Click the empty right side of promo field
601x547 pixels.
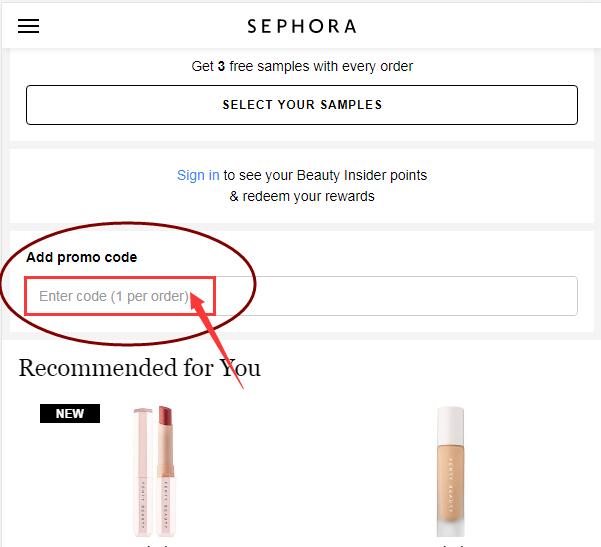point(395,296)
